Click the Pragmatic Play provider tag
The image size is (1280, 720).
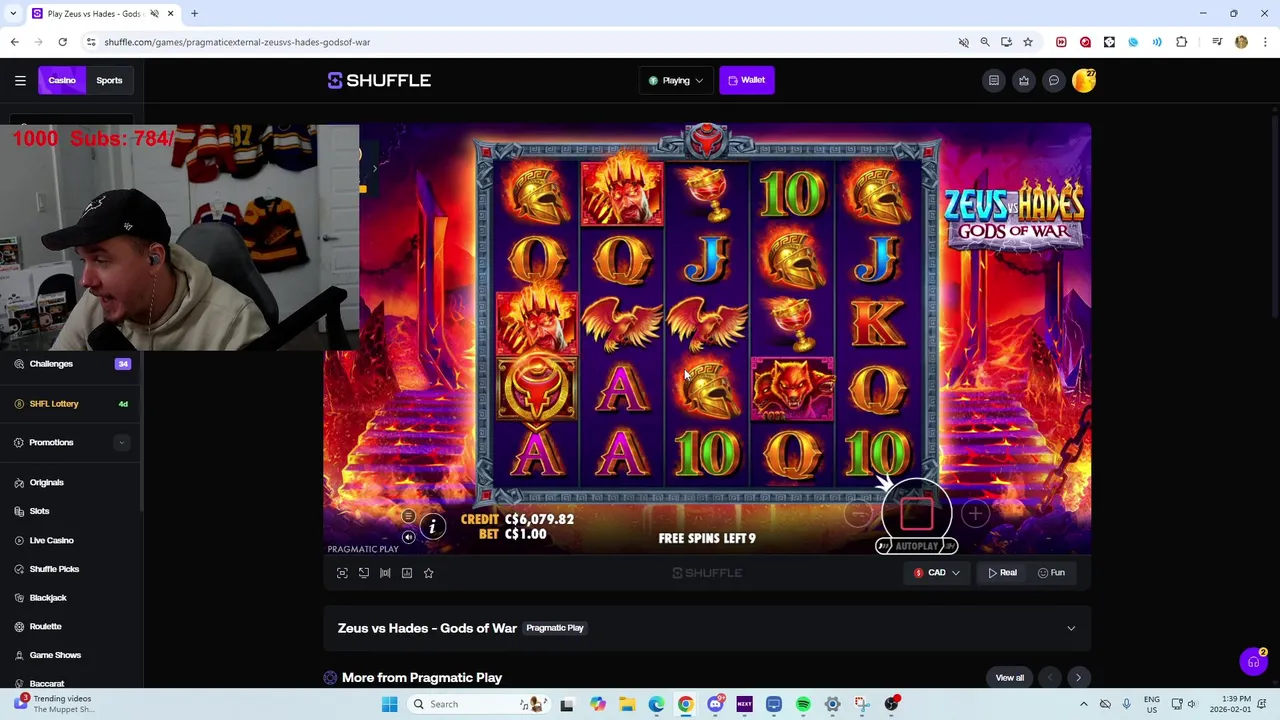pos(555,628)
